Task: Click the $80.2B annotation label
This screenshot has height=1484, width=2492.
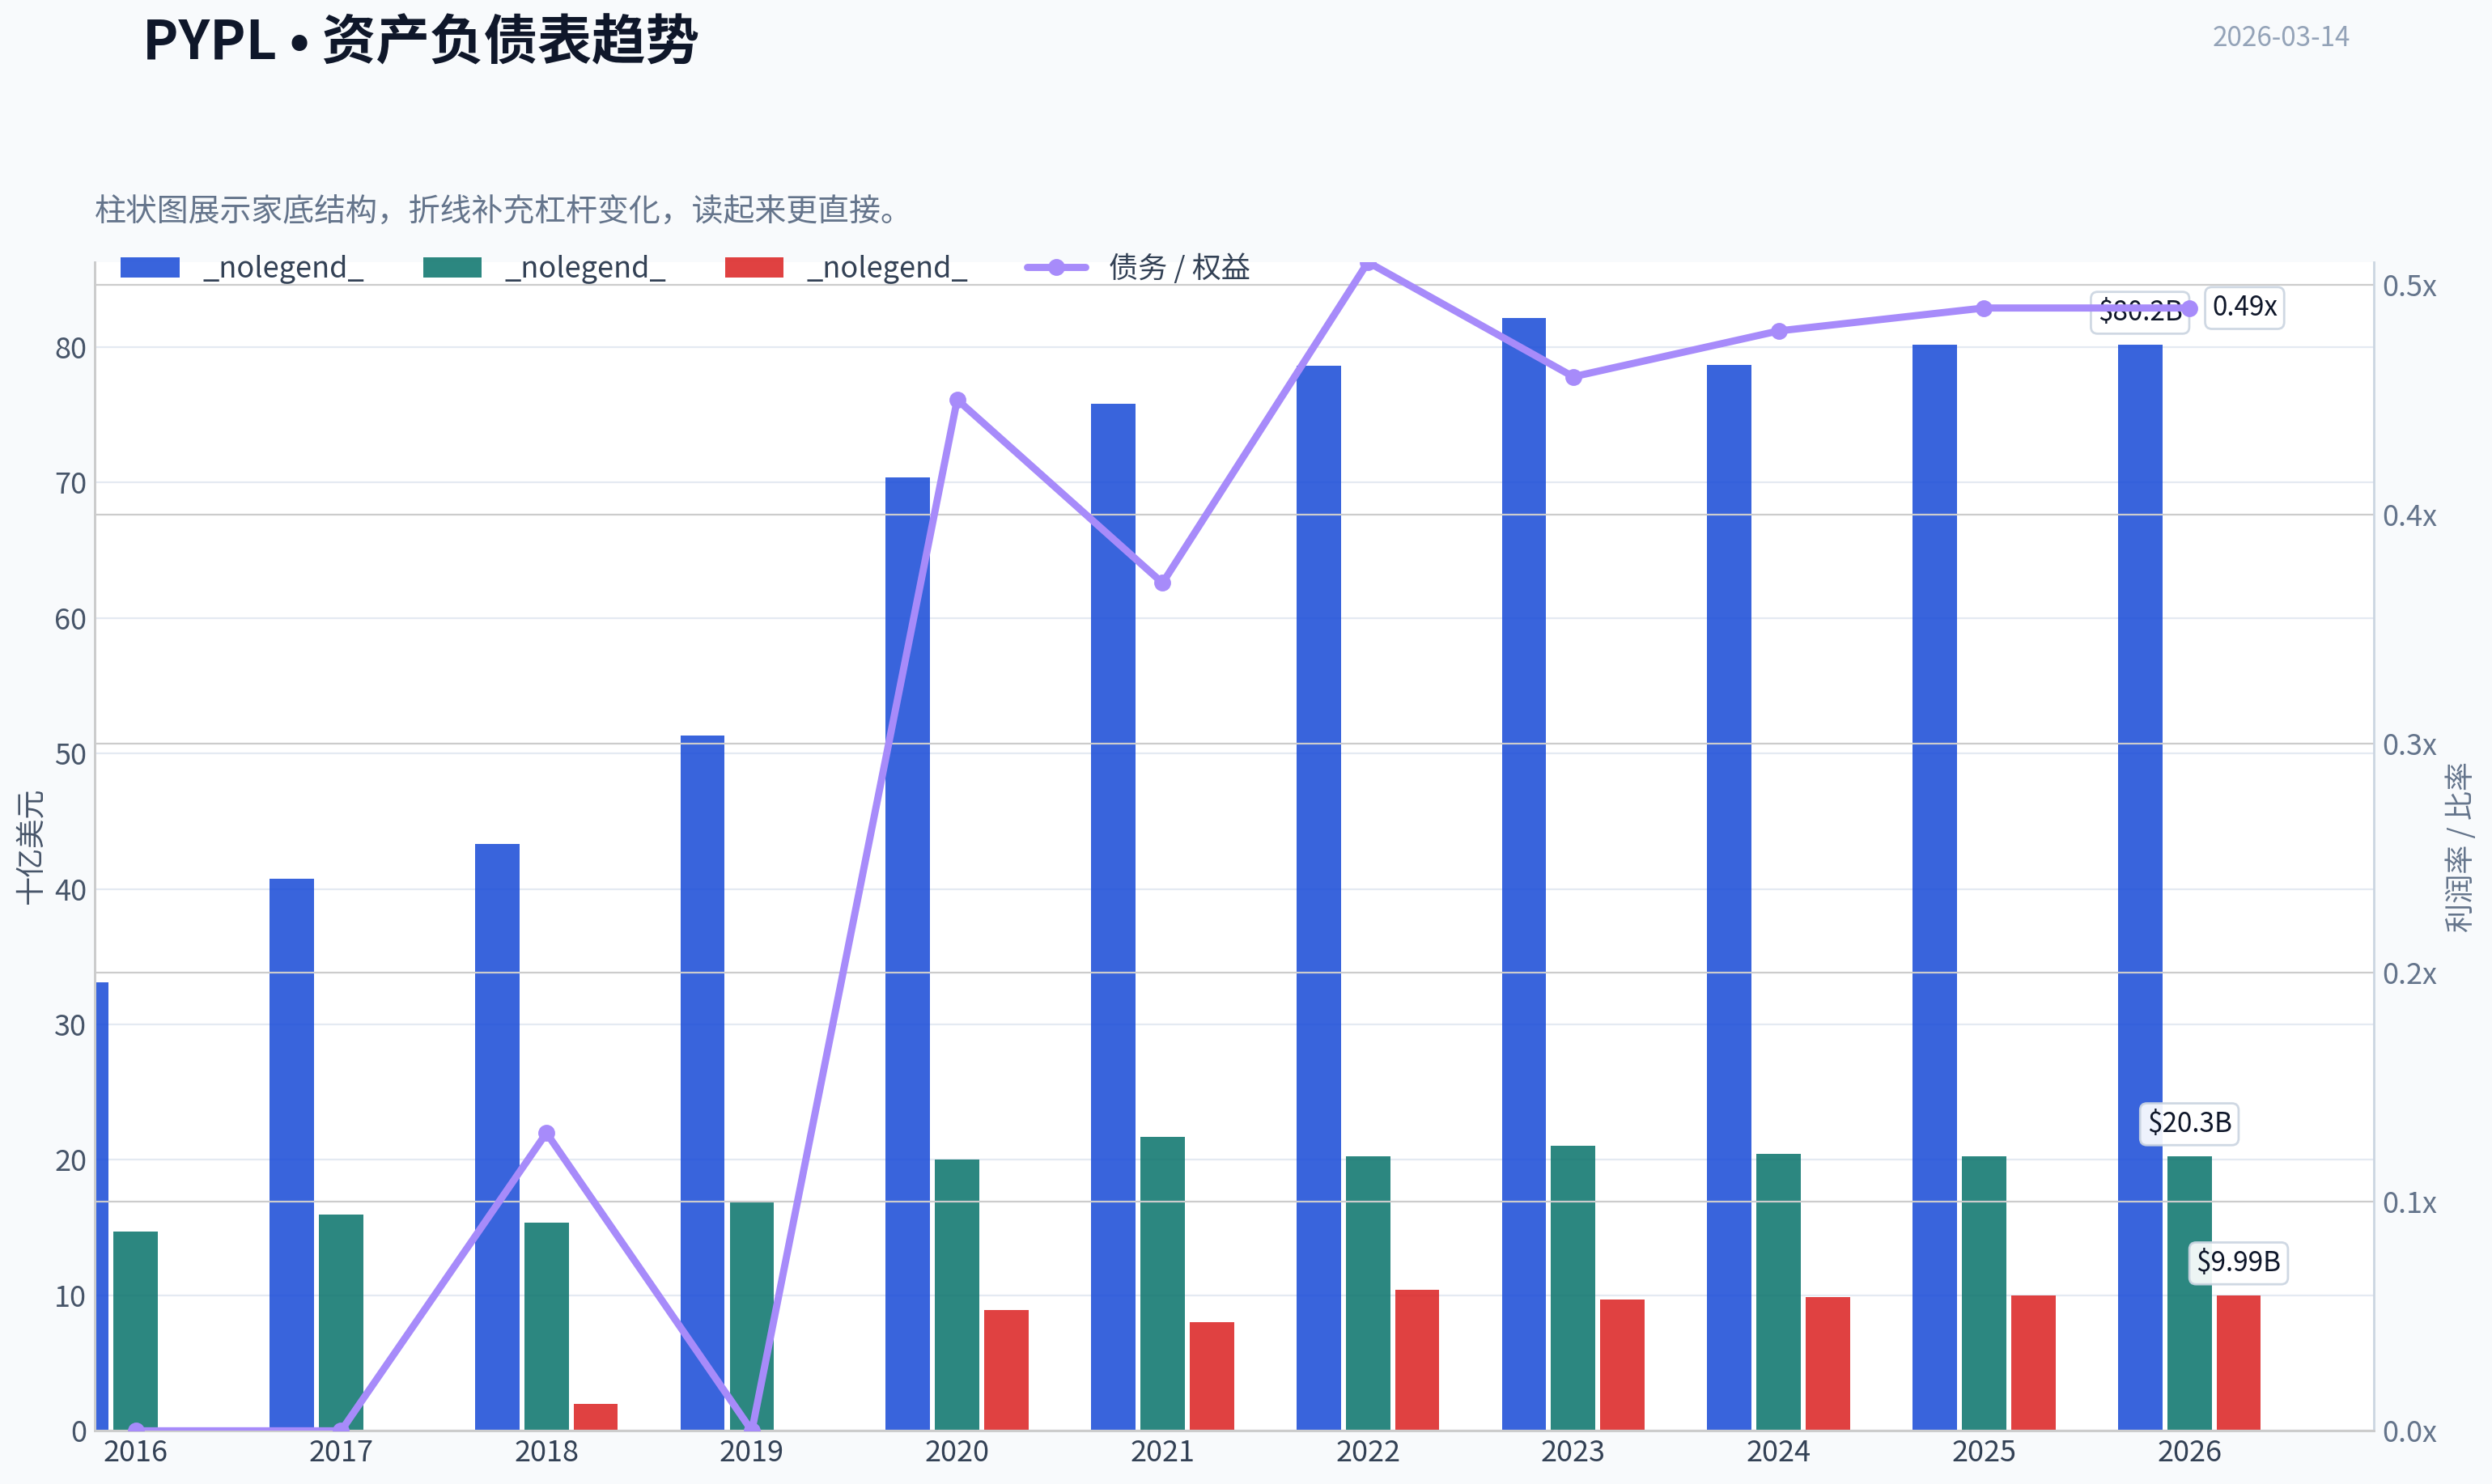Action: click(x=2140, y=311)
